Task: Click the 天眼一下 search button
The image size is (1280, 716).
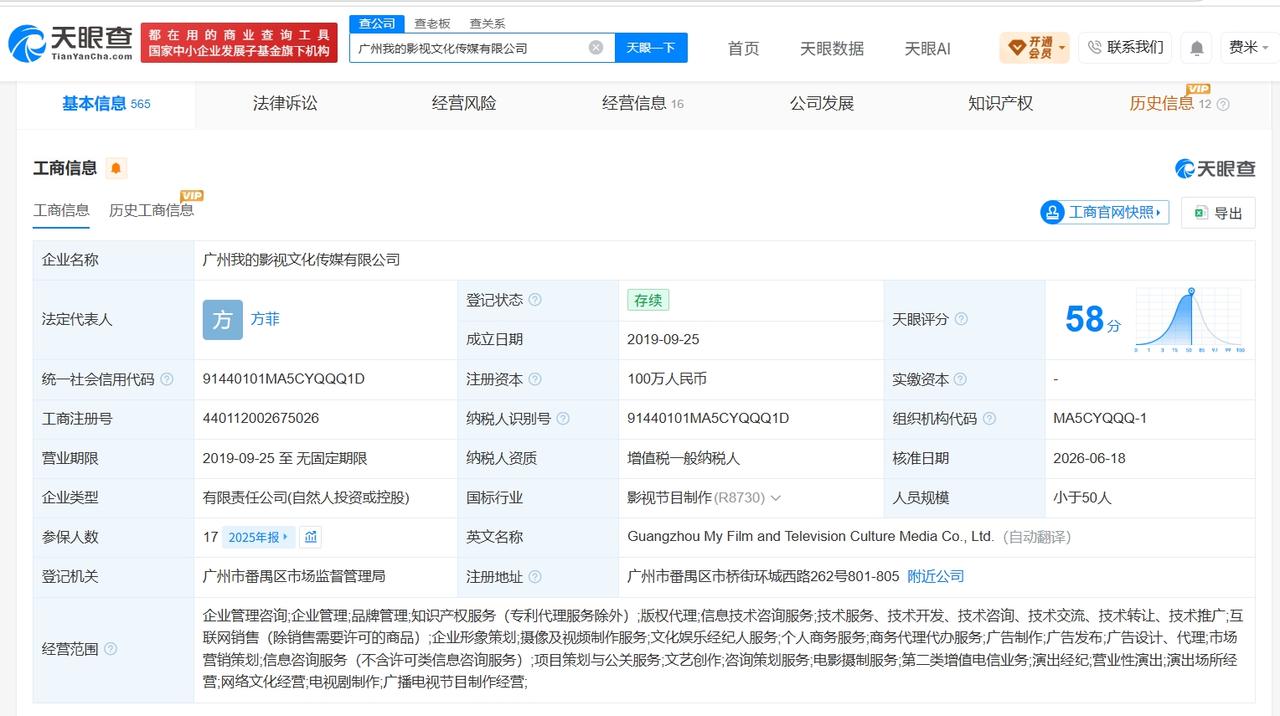Action: pos(651,47)
